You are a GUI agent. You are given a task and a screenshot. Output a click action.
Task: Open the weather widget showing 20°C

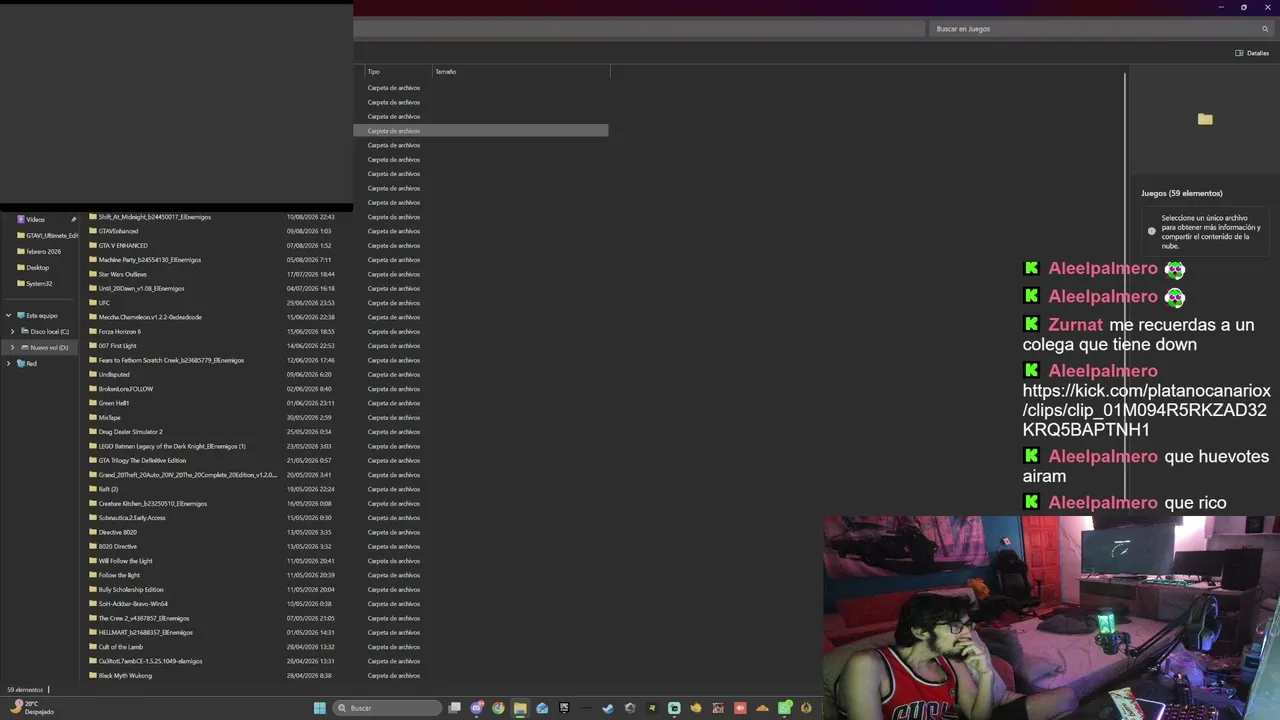pos(32,708)
